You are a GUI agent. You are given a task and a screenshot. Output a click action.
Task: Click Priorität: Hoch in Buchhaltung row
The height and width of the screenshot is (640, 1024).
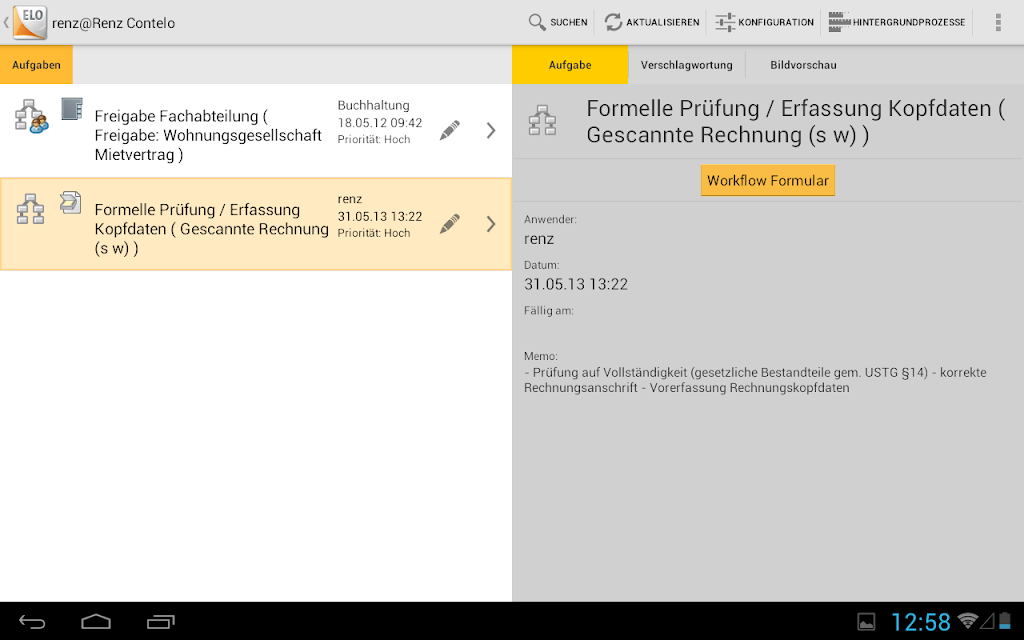point(374,139)
